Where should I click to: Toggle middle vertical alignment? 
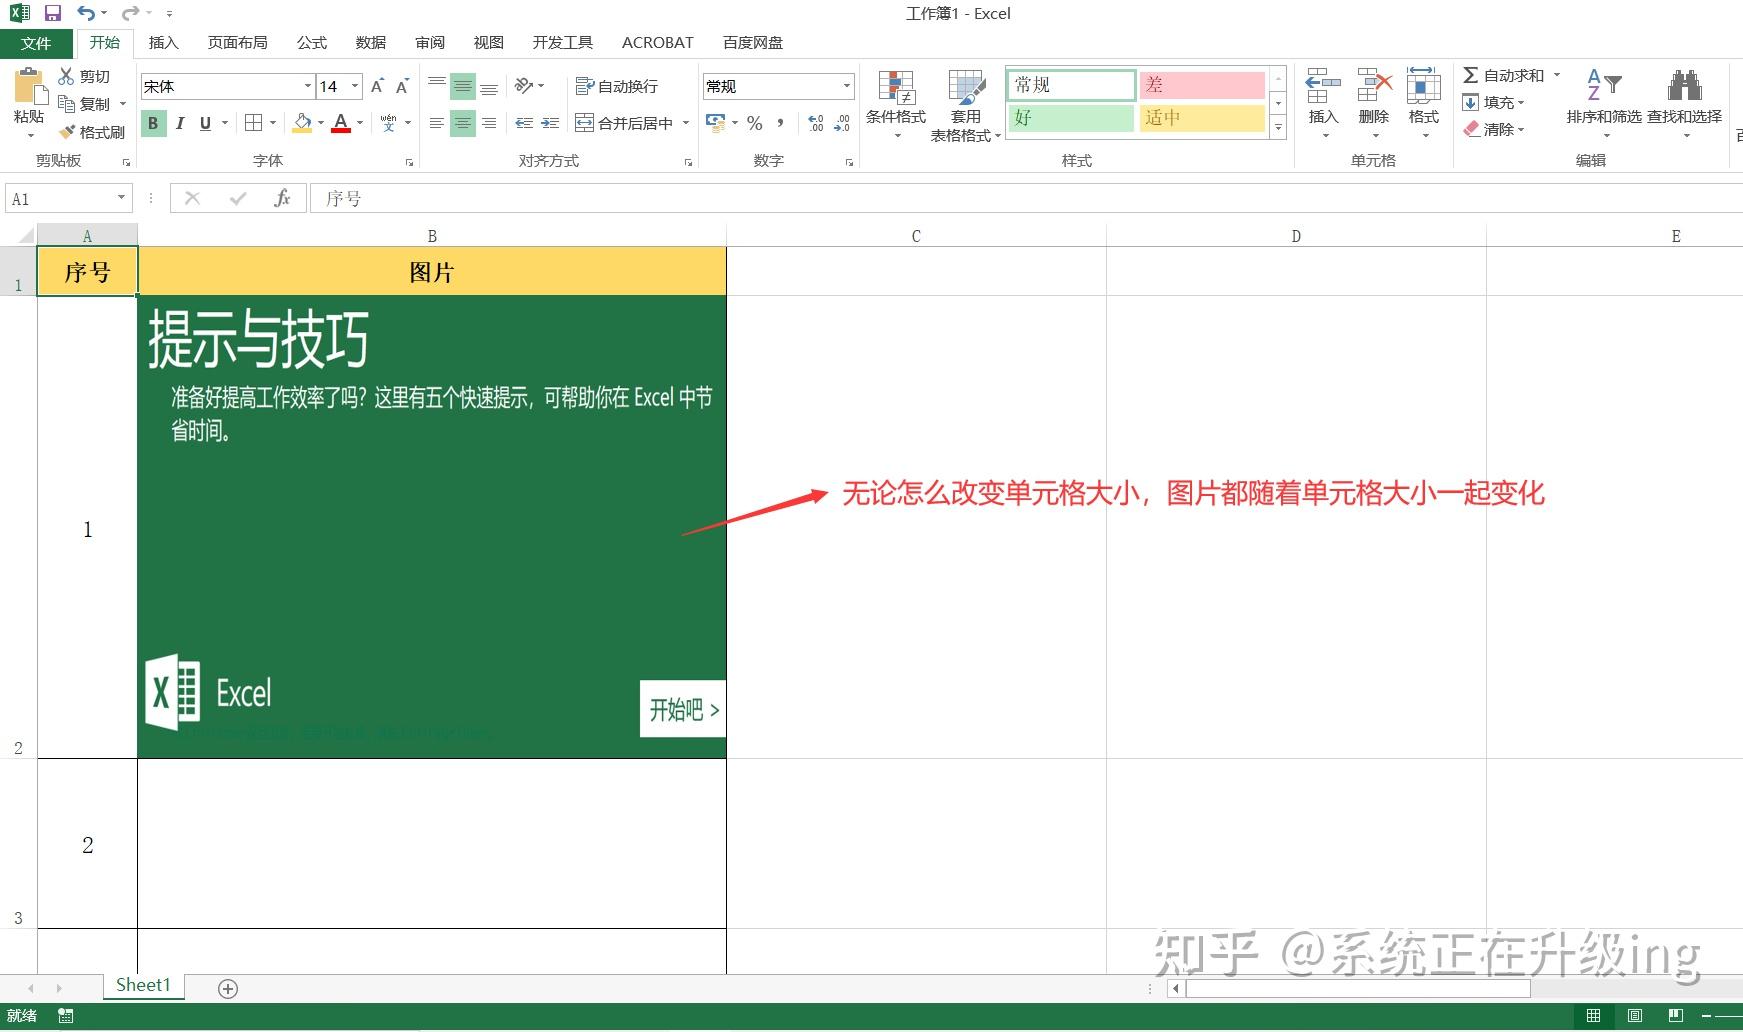click(x=462, y=86)
